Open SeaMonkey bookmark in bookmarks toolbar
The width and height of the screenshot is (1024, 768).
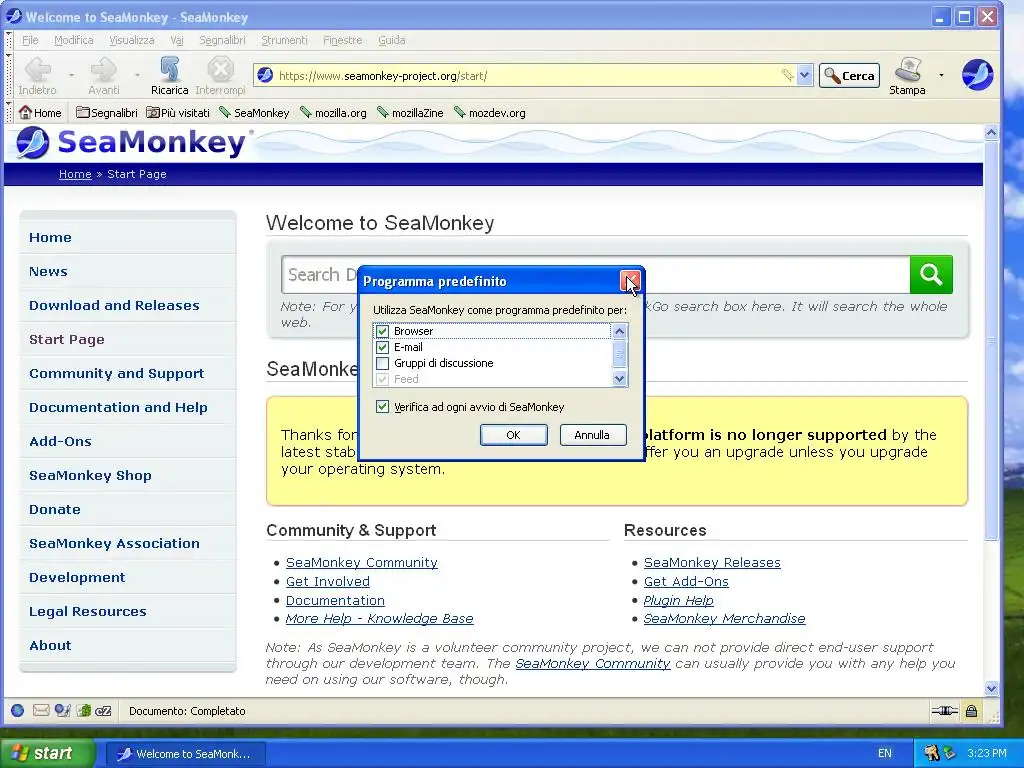[254, 112]
